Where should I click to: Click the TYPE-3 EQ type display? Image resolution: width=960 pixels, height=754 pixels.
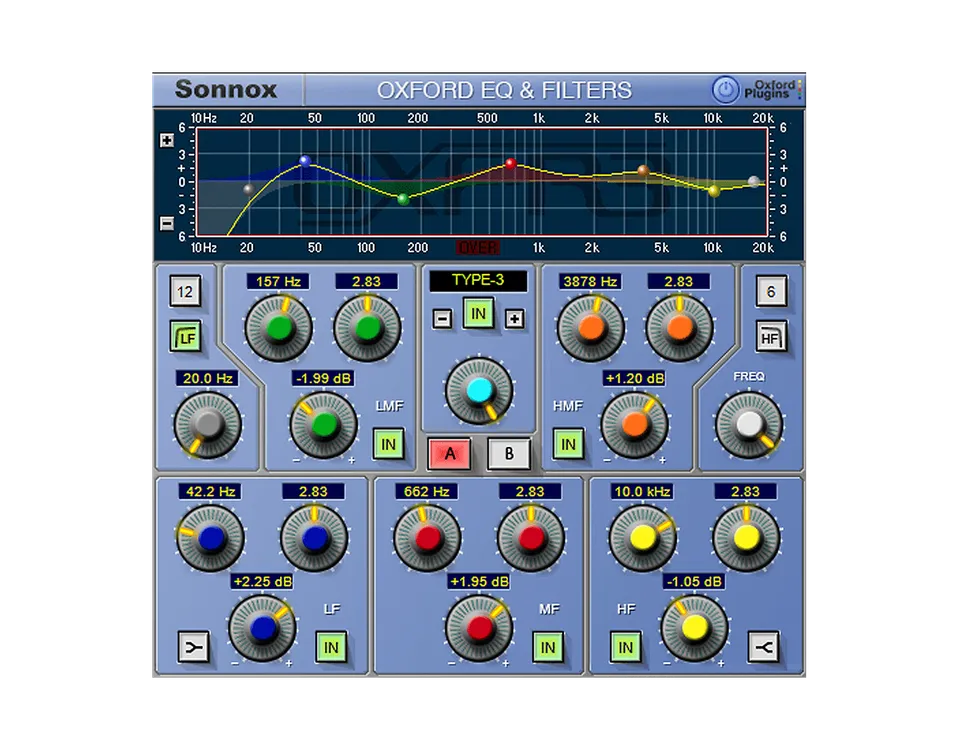(478, 280)
